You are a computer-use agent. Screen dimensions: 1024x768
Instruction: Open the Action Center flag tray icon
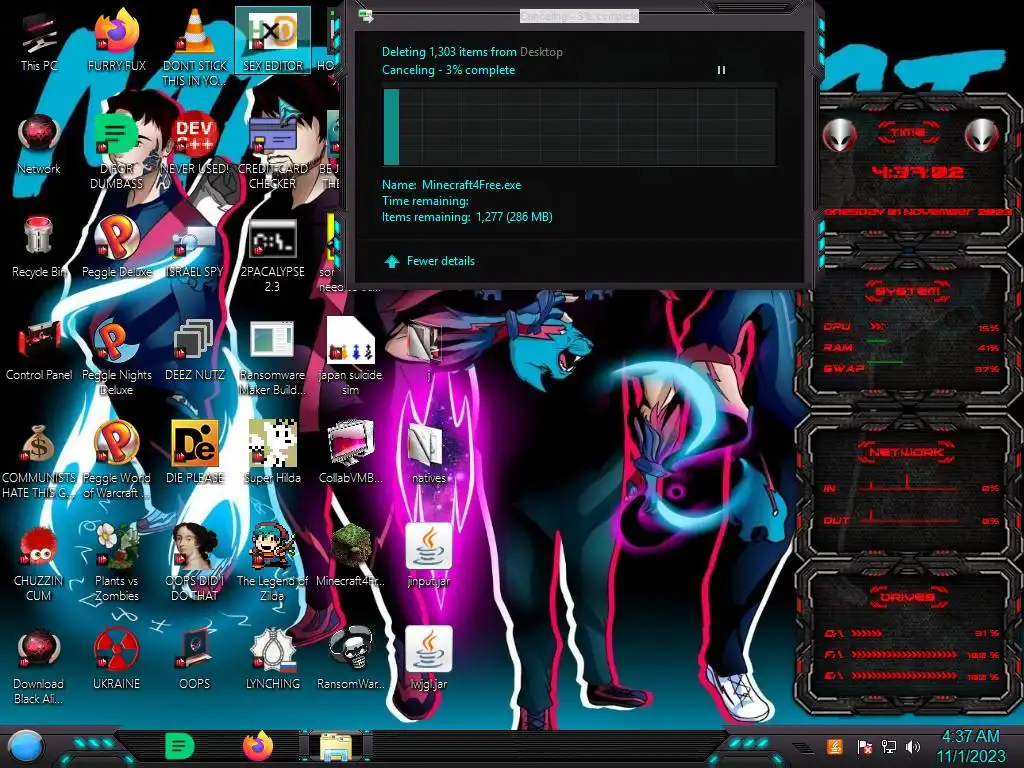click(864, 746)
